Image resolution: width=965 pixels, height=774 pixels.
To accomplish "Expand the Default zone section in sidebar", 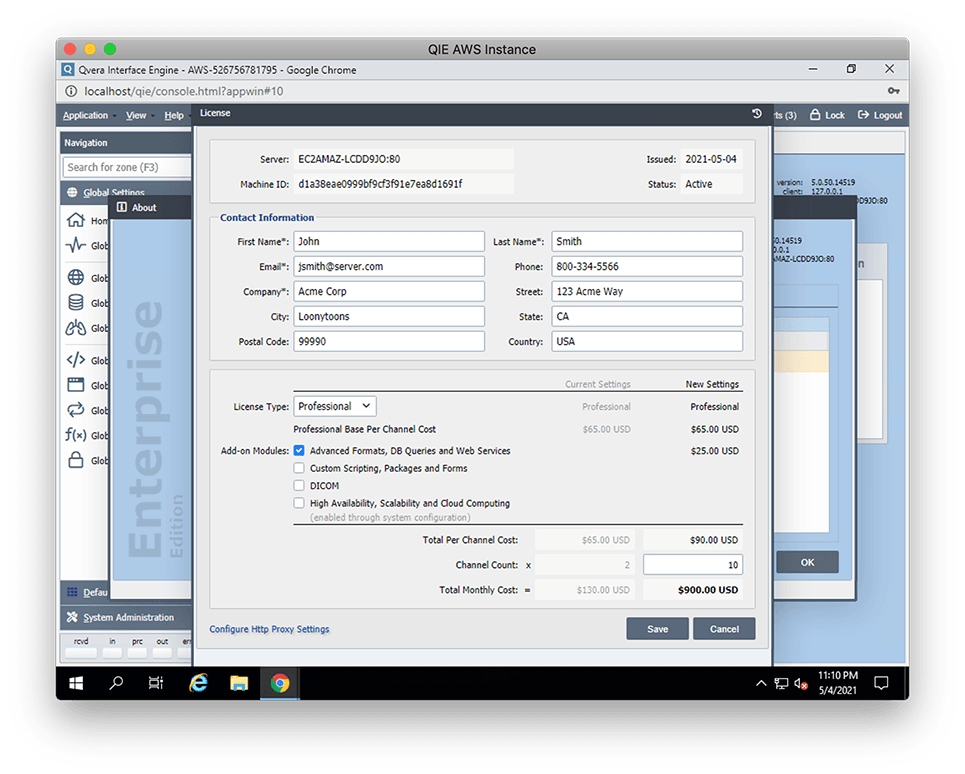I will click(85, 592).
